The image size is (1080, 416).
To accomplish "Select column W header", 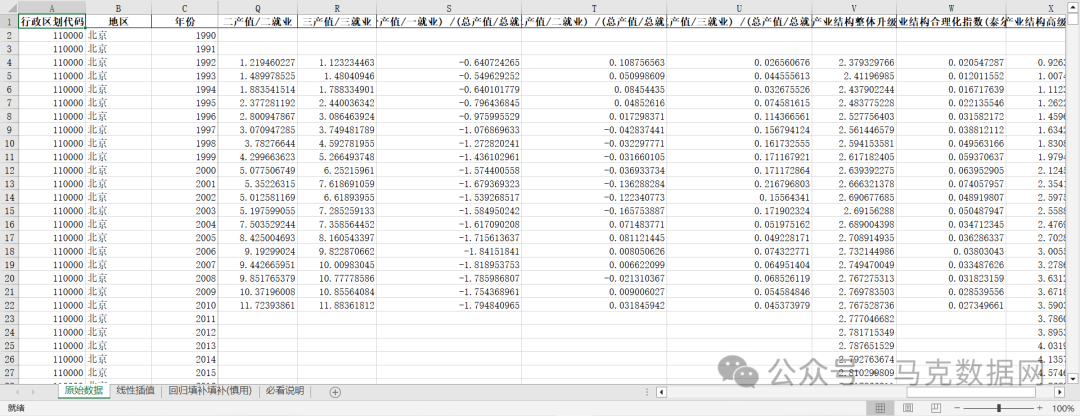I will tap(951, 8).
